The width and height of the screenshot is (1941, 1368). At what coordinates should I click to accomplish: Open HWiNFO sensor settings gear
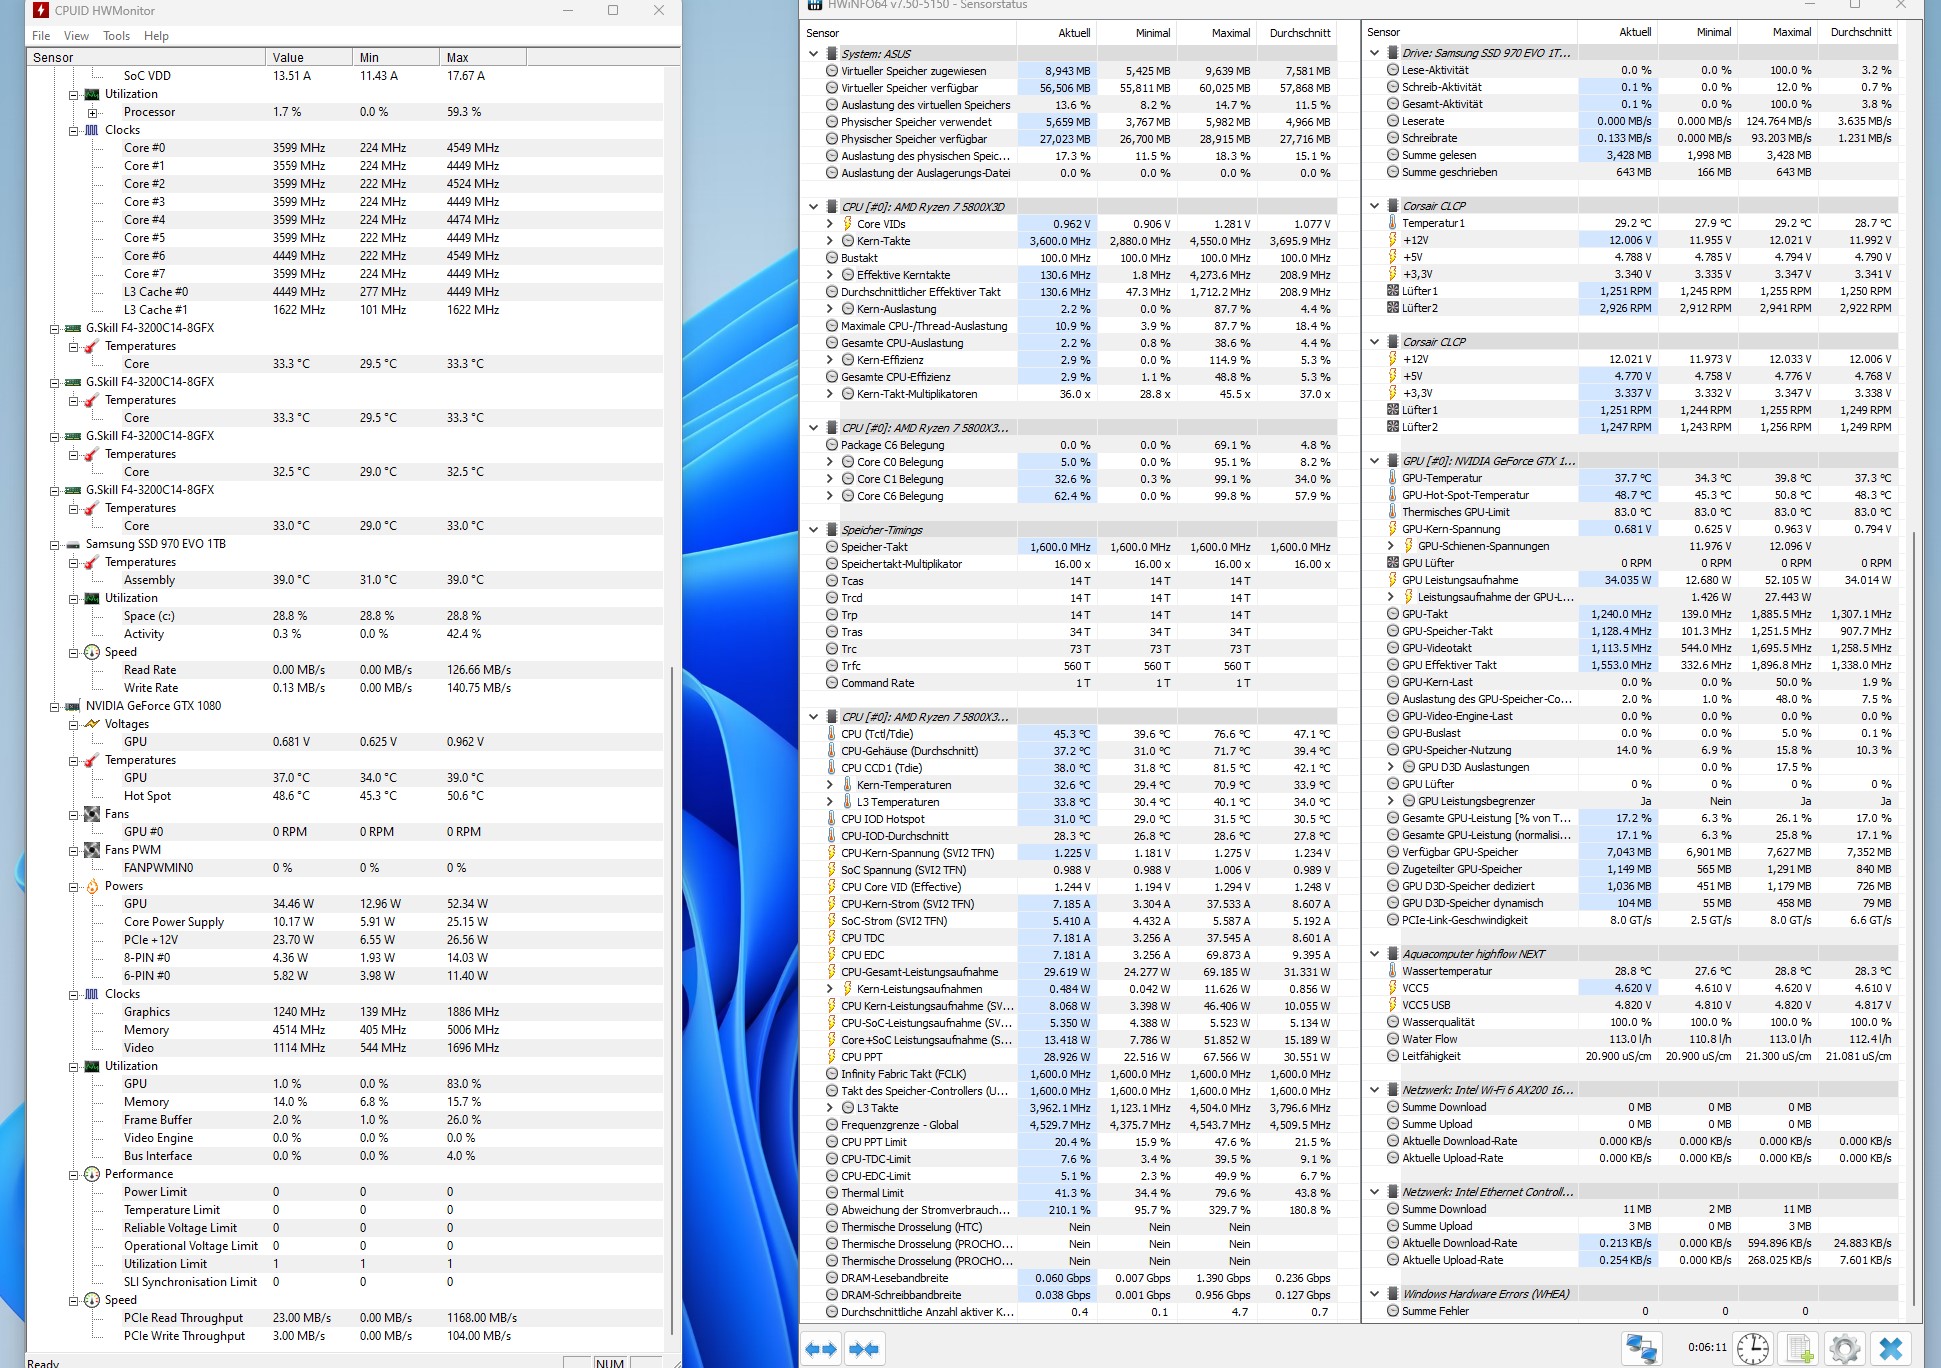click(1844, 1347)
